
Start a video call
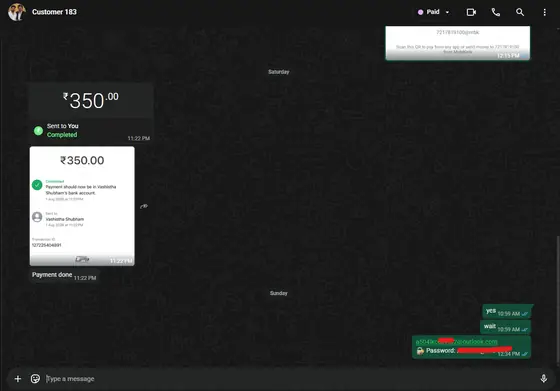point(471,12)
